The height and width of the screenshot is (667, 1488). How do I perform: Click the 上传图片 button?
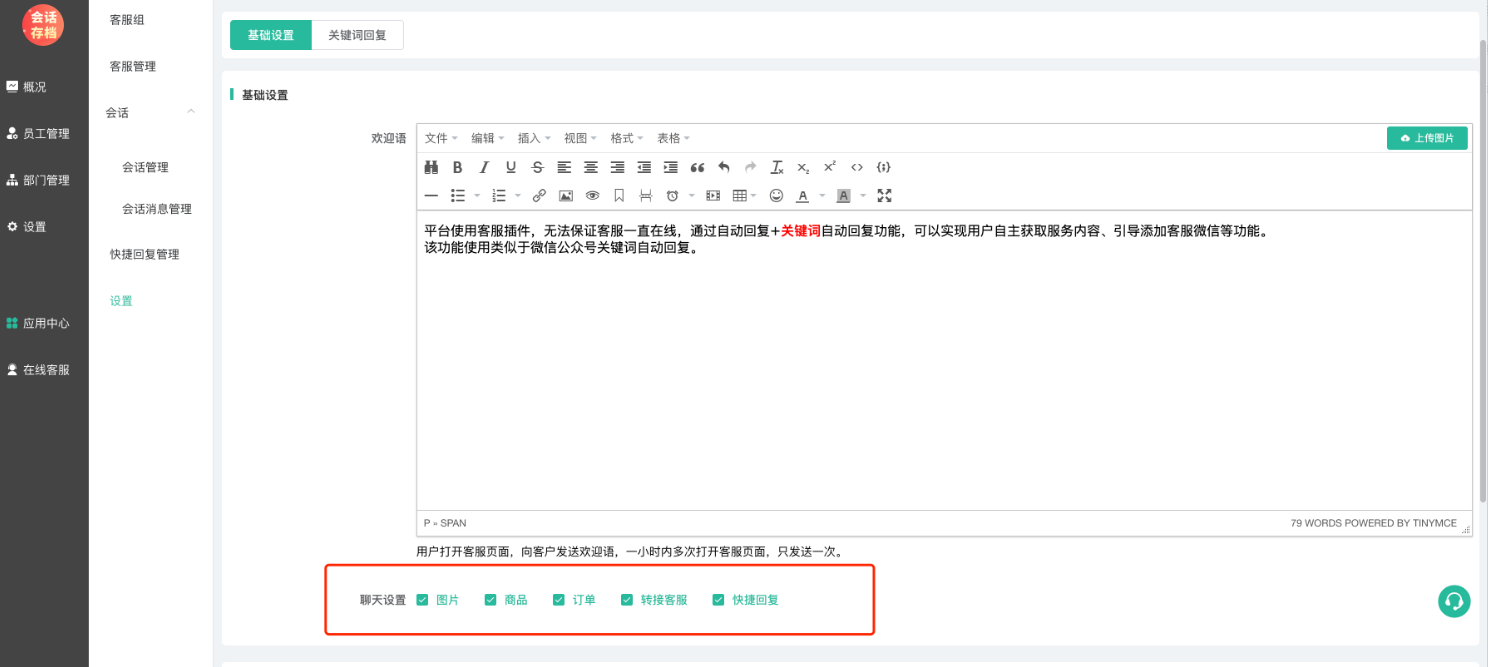tap(1427, 138)
